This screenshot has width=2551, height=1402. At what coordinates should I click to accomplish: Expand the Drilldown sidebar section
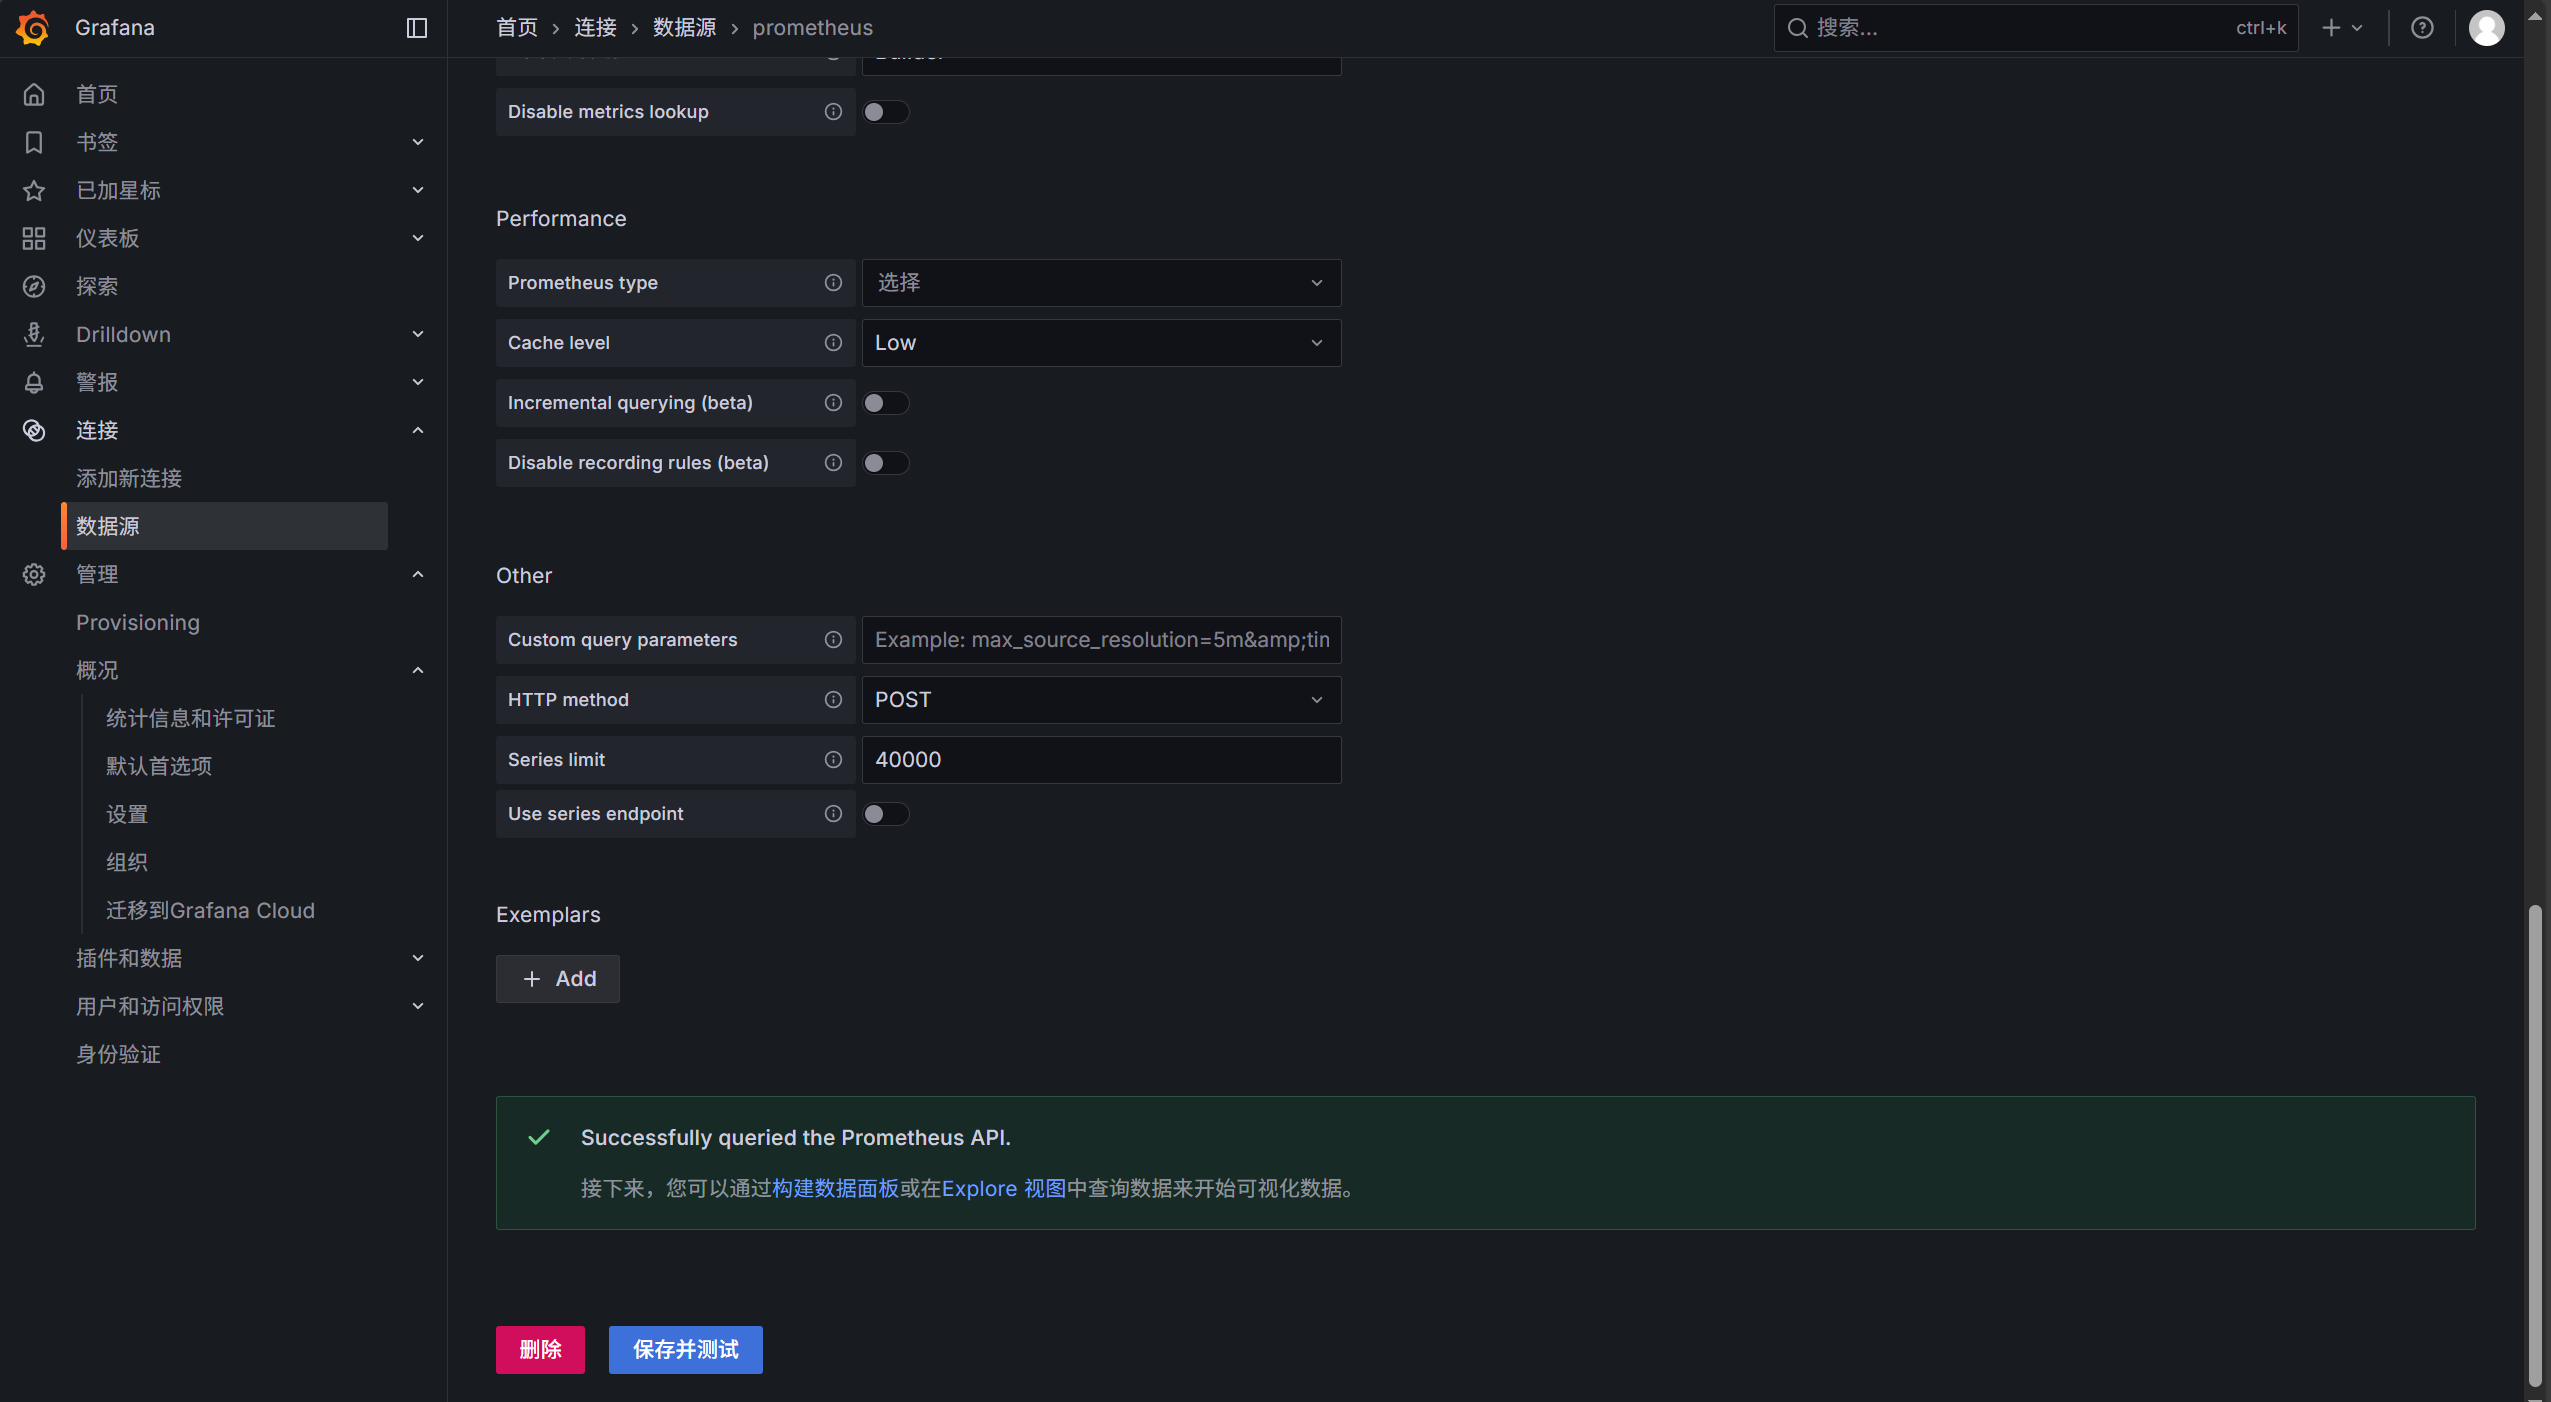pos(418,334)
